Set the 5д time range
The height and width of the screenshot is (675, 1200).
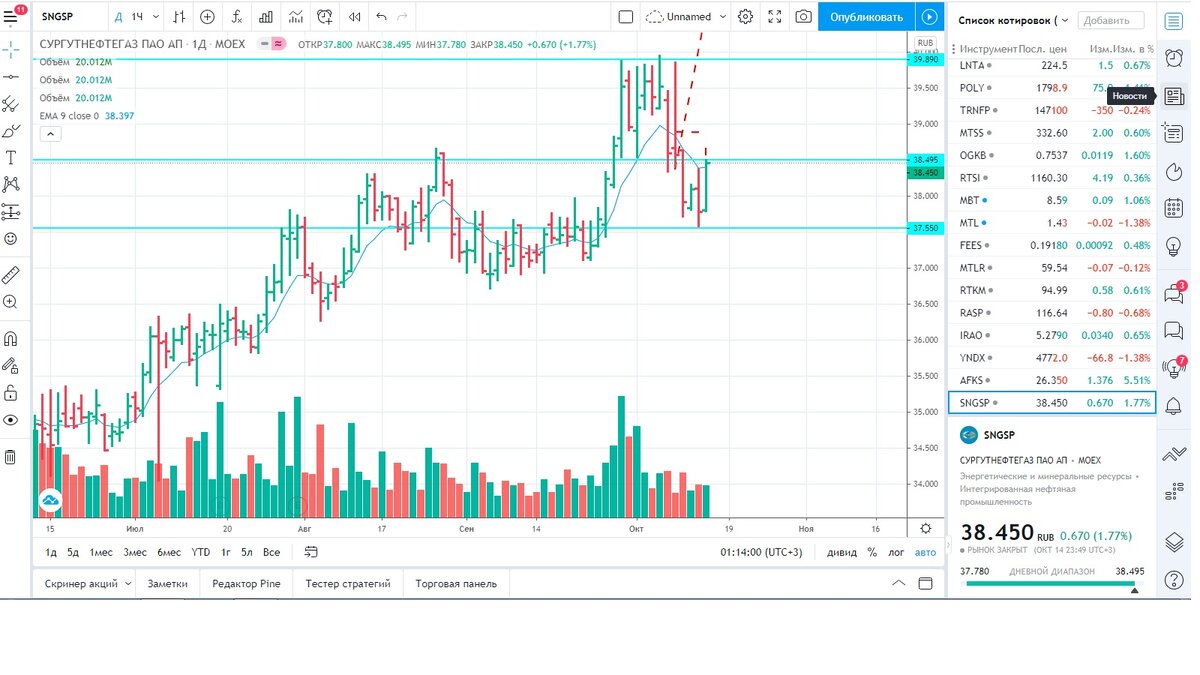pyautogui.click(x=73, y=552)
